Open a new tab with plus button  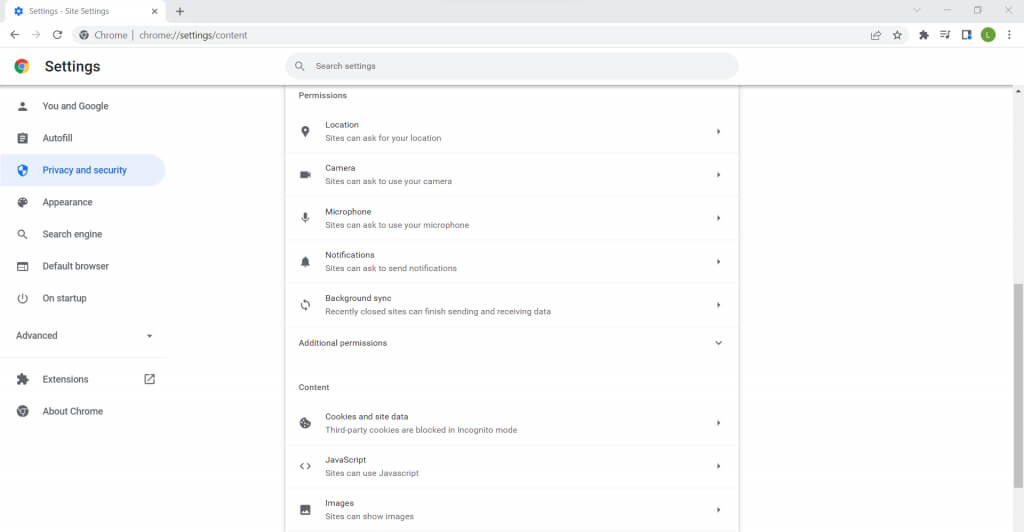tap(180, 11)
